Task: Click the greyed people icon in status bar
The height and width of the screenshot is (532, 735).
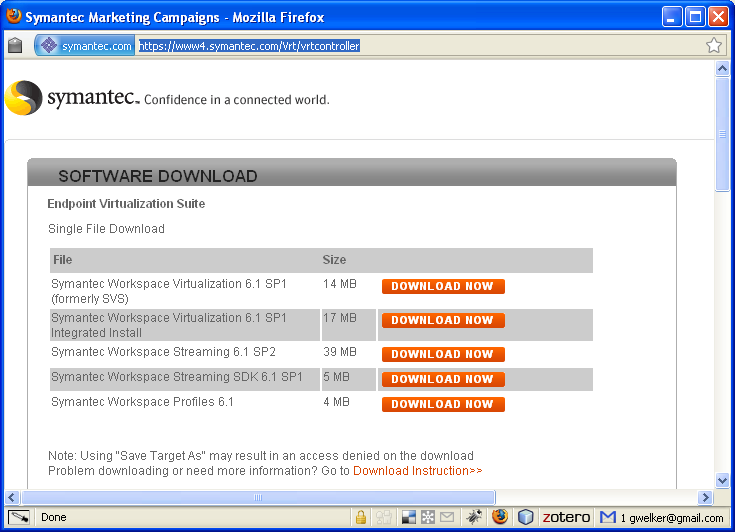Action: tap(383, 517)
